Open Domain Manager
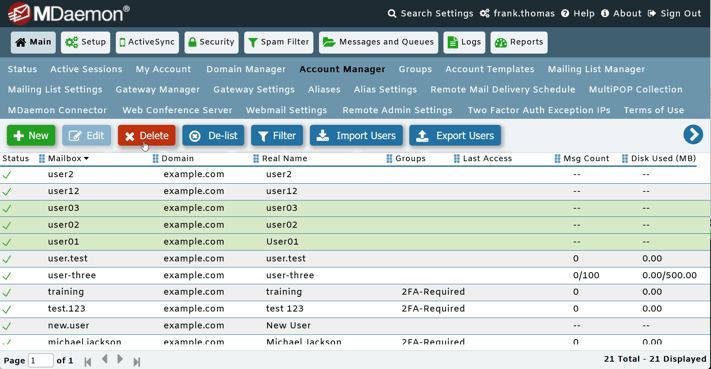This screenshot has width=711, height=369. 246,69
